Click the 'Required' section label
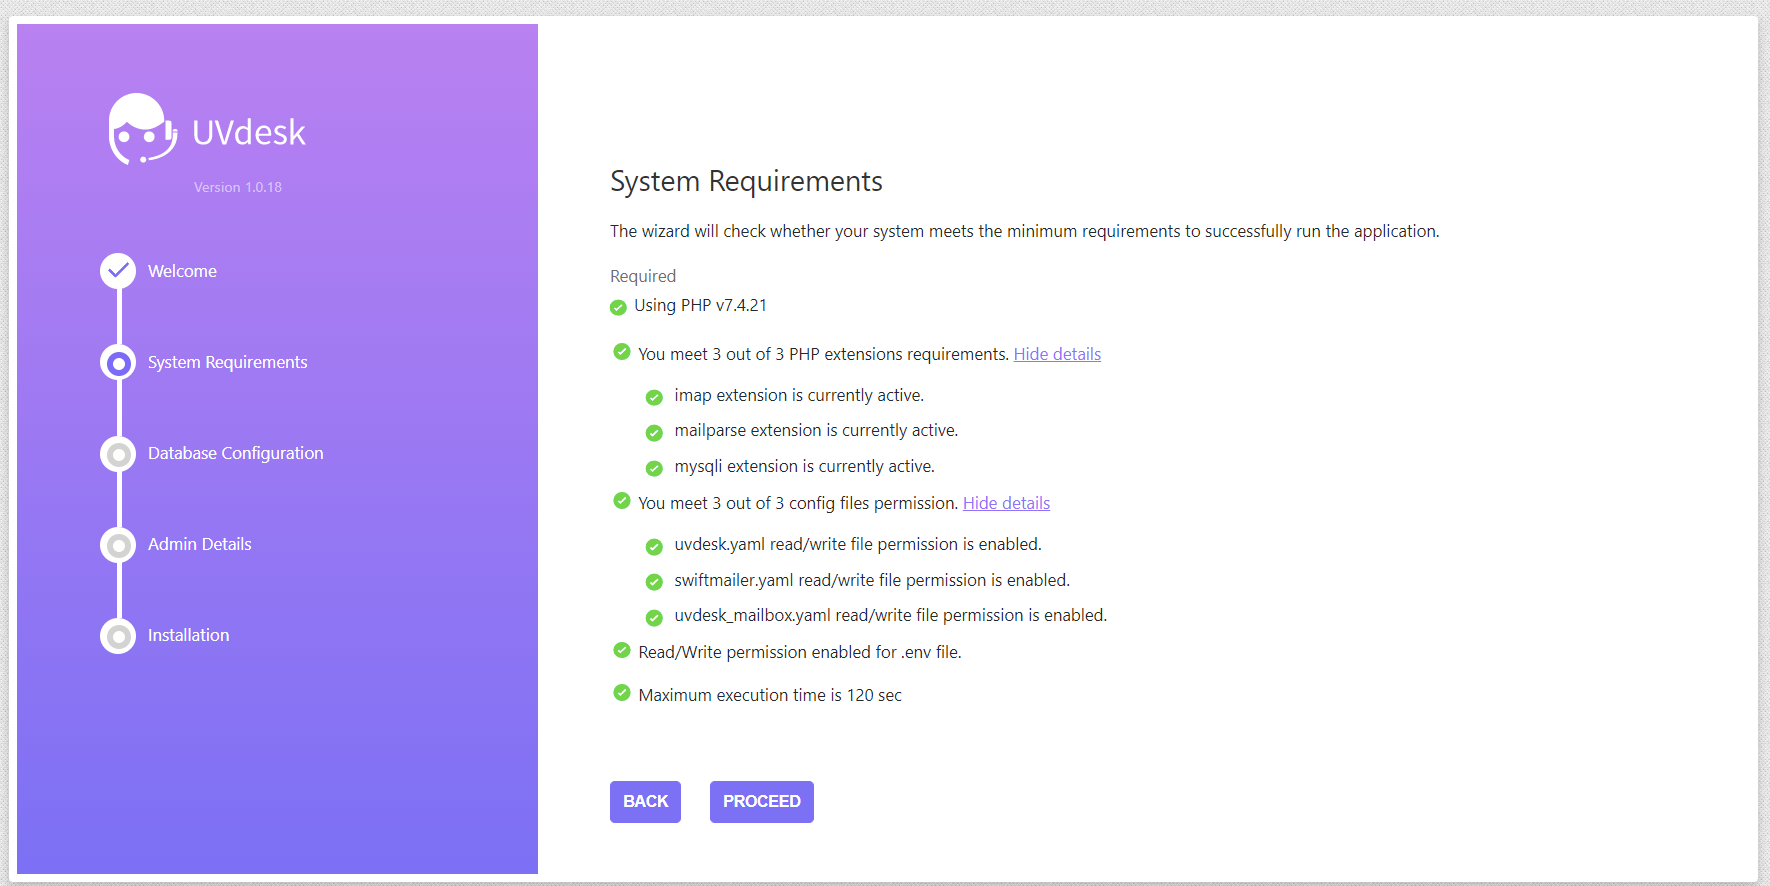The image size is (1770, 886). [643, 276]
